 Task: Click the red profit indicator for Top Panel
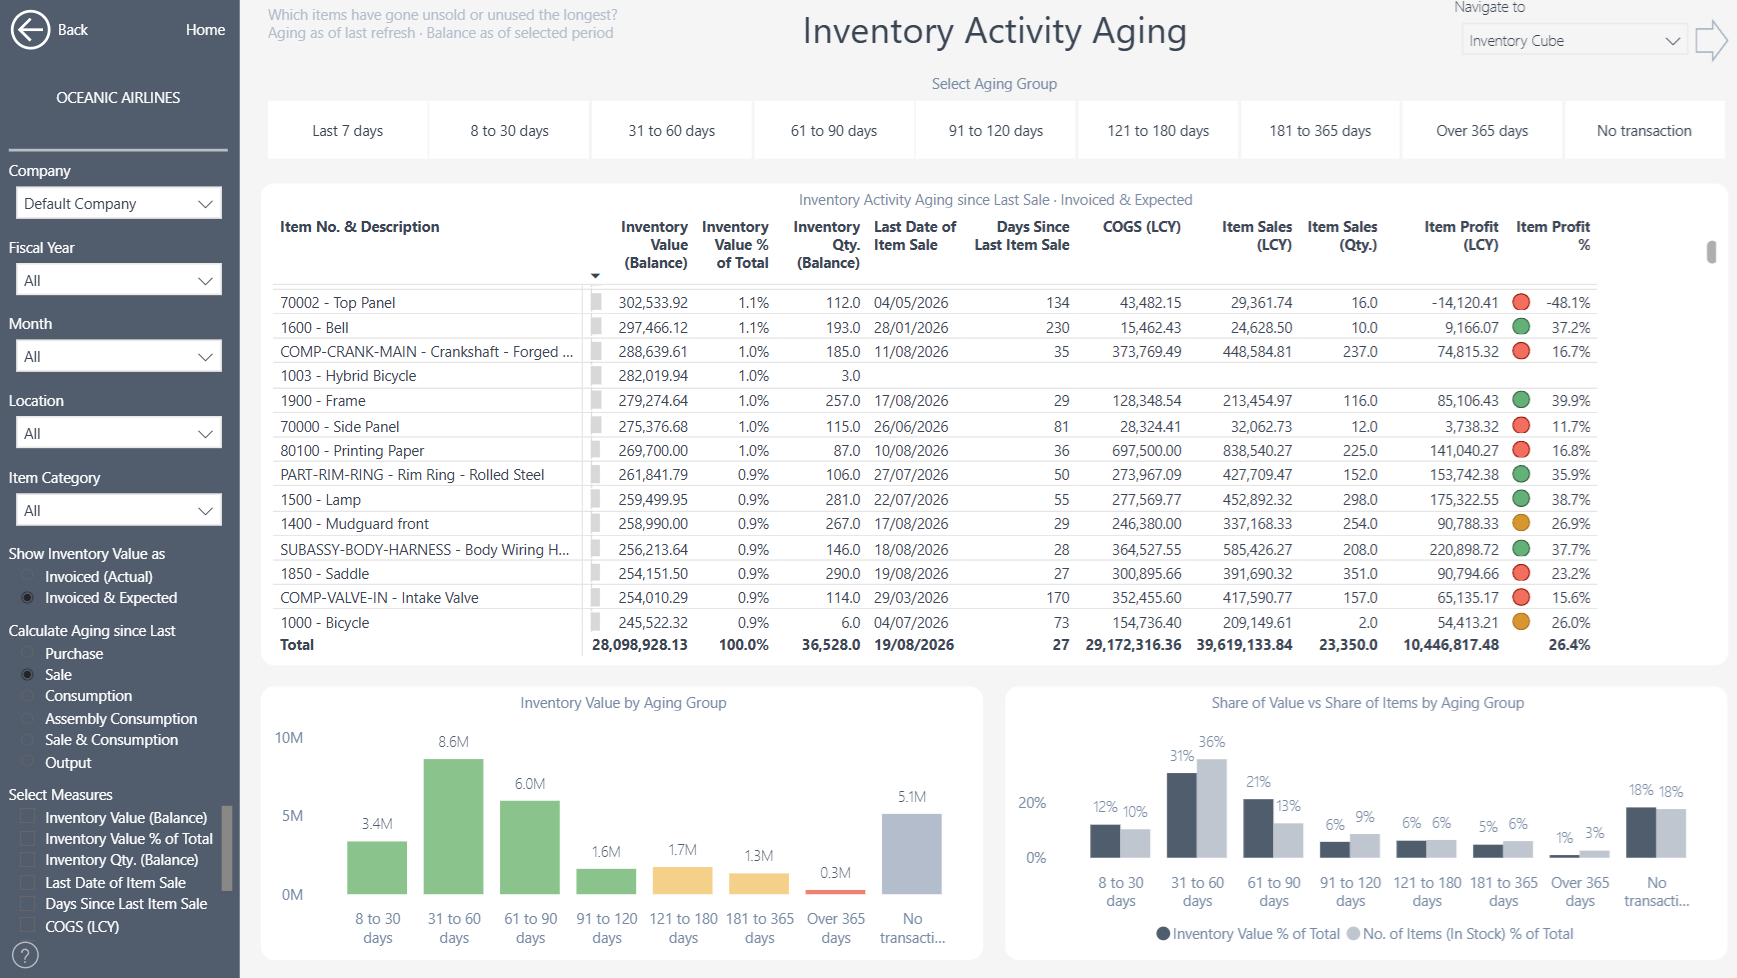point(1521,302)
